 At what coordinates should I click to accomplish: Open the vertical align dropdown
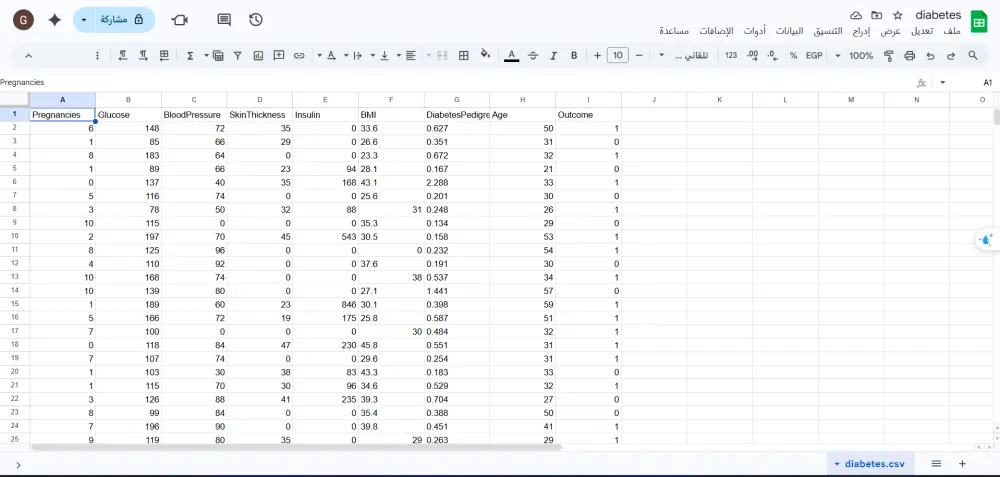point(379,55)
